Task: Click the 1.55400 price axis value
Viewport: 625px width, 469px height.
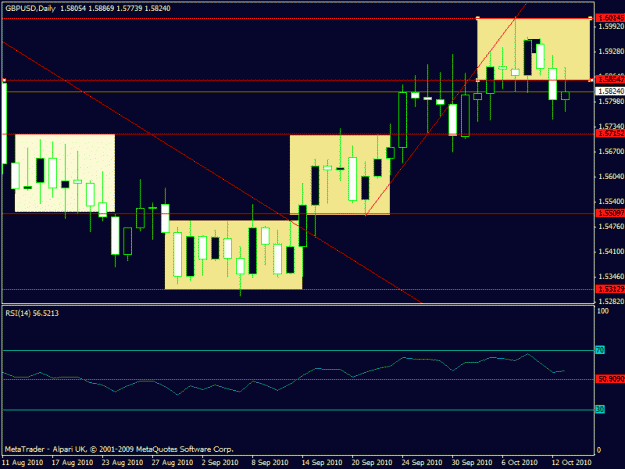Action: (x=611, y=202)
